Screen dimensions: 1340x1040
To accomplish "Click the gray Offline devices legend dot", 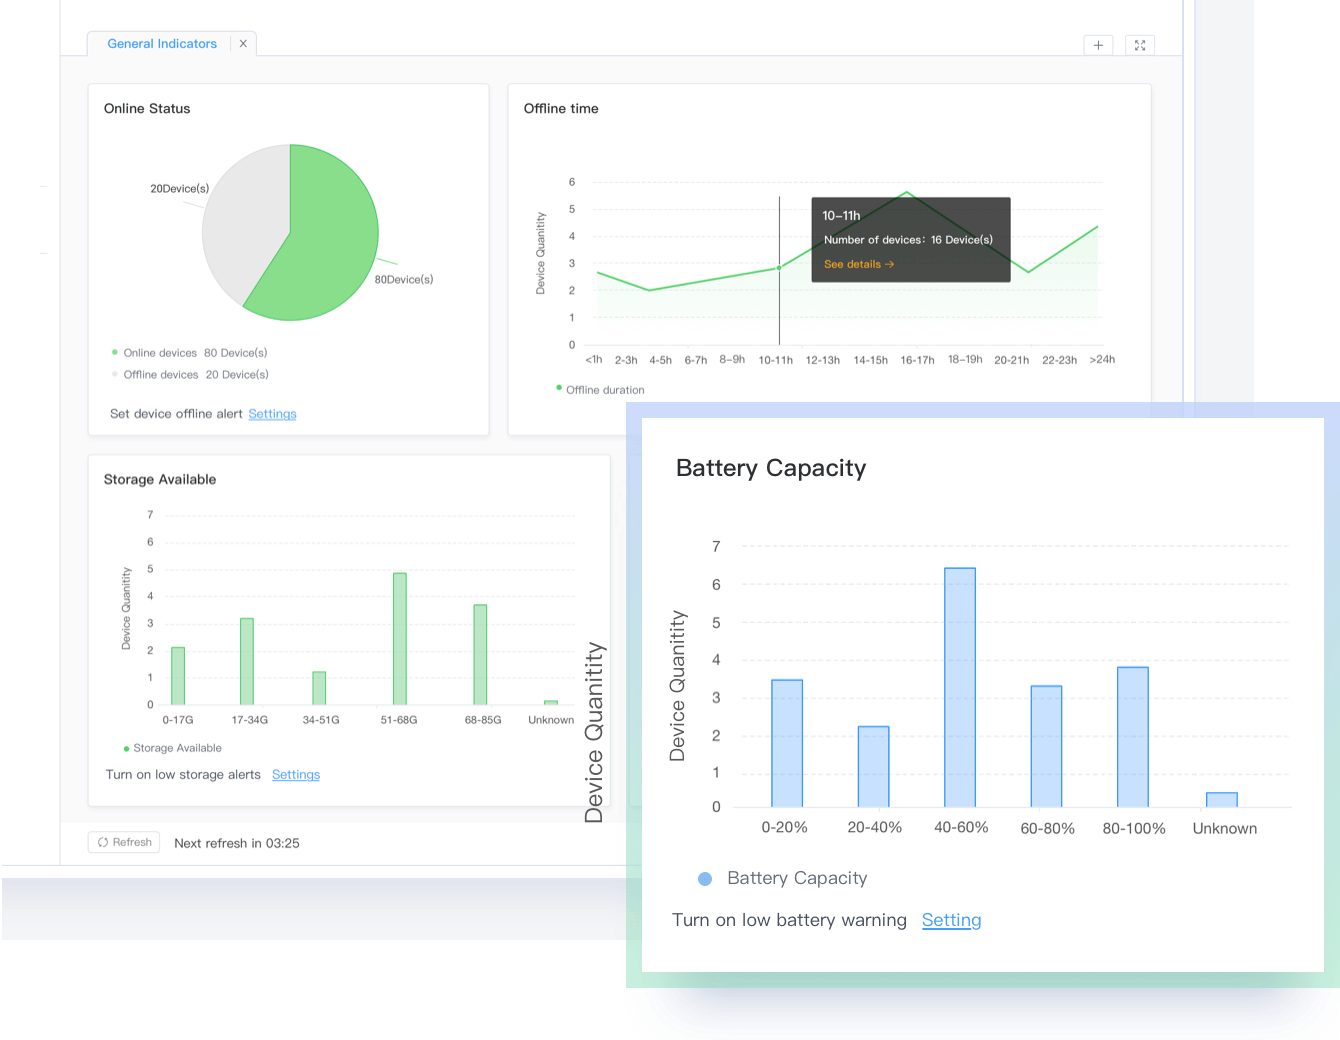I will (117, 374).
